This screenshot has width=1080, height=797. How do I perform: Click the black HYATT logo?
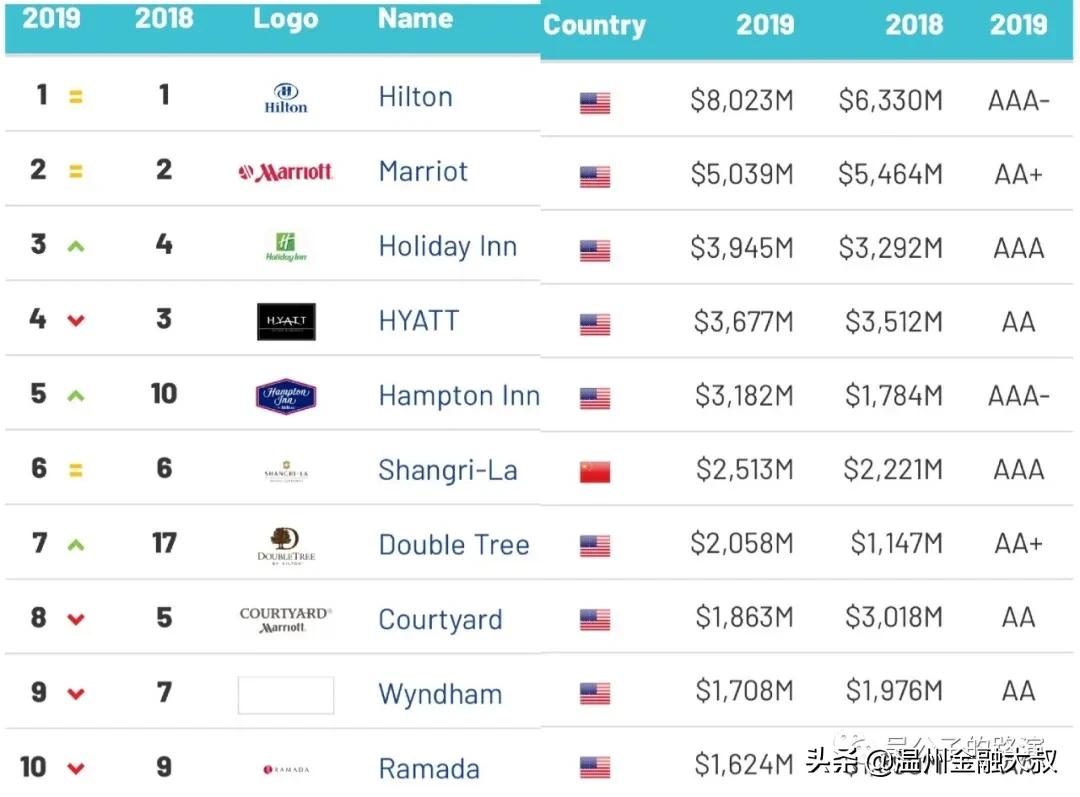(286, 321)
